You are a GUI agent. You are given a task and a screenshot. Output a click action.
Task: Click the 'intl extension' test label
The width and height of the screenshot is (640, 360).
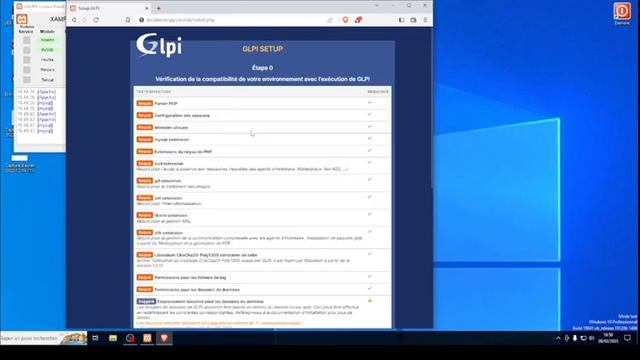(168, 198)
